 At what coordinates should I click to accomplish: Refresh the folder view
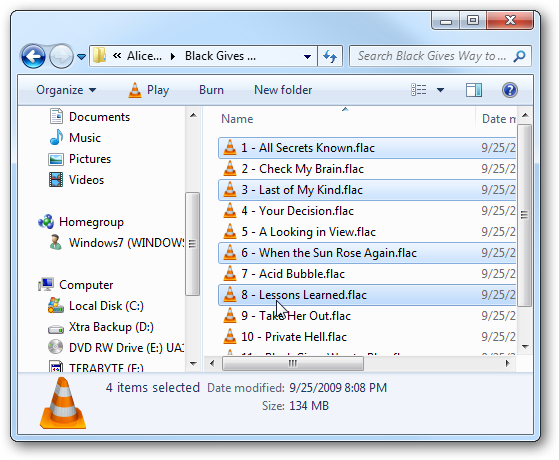point(330,56)
